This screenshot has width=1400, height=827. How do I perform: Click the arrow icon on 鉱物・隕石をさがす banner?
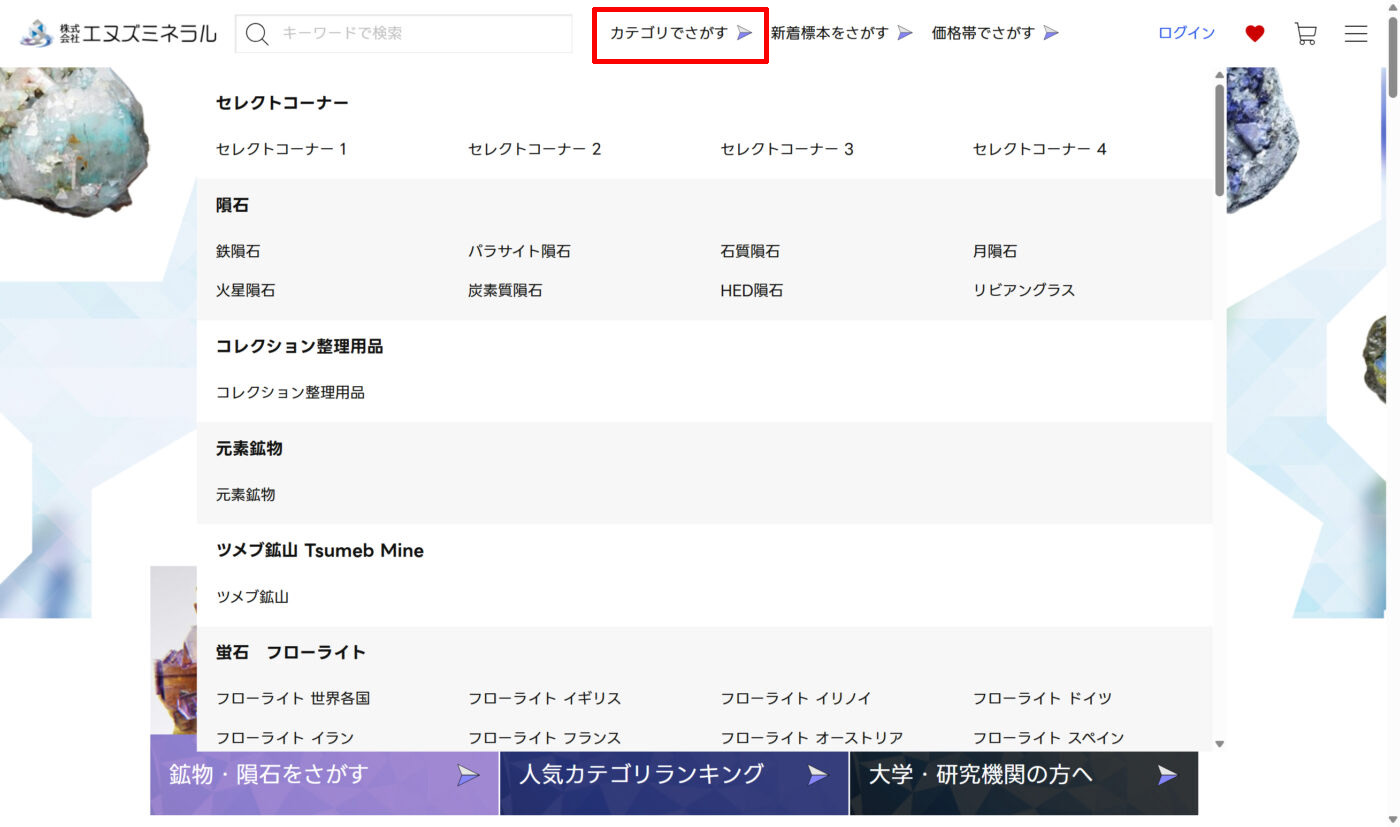(x=468, y=775)
